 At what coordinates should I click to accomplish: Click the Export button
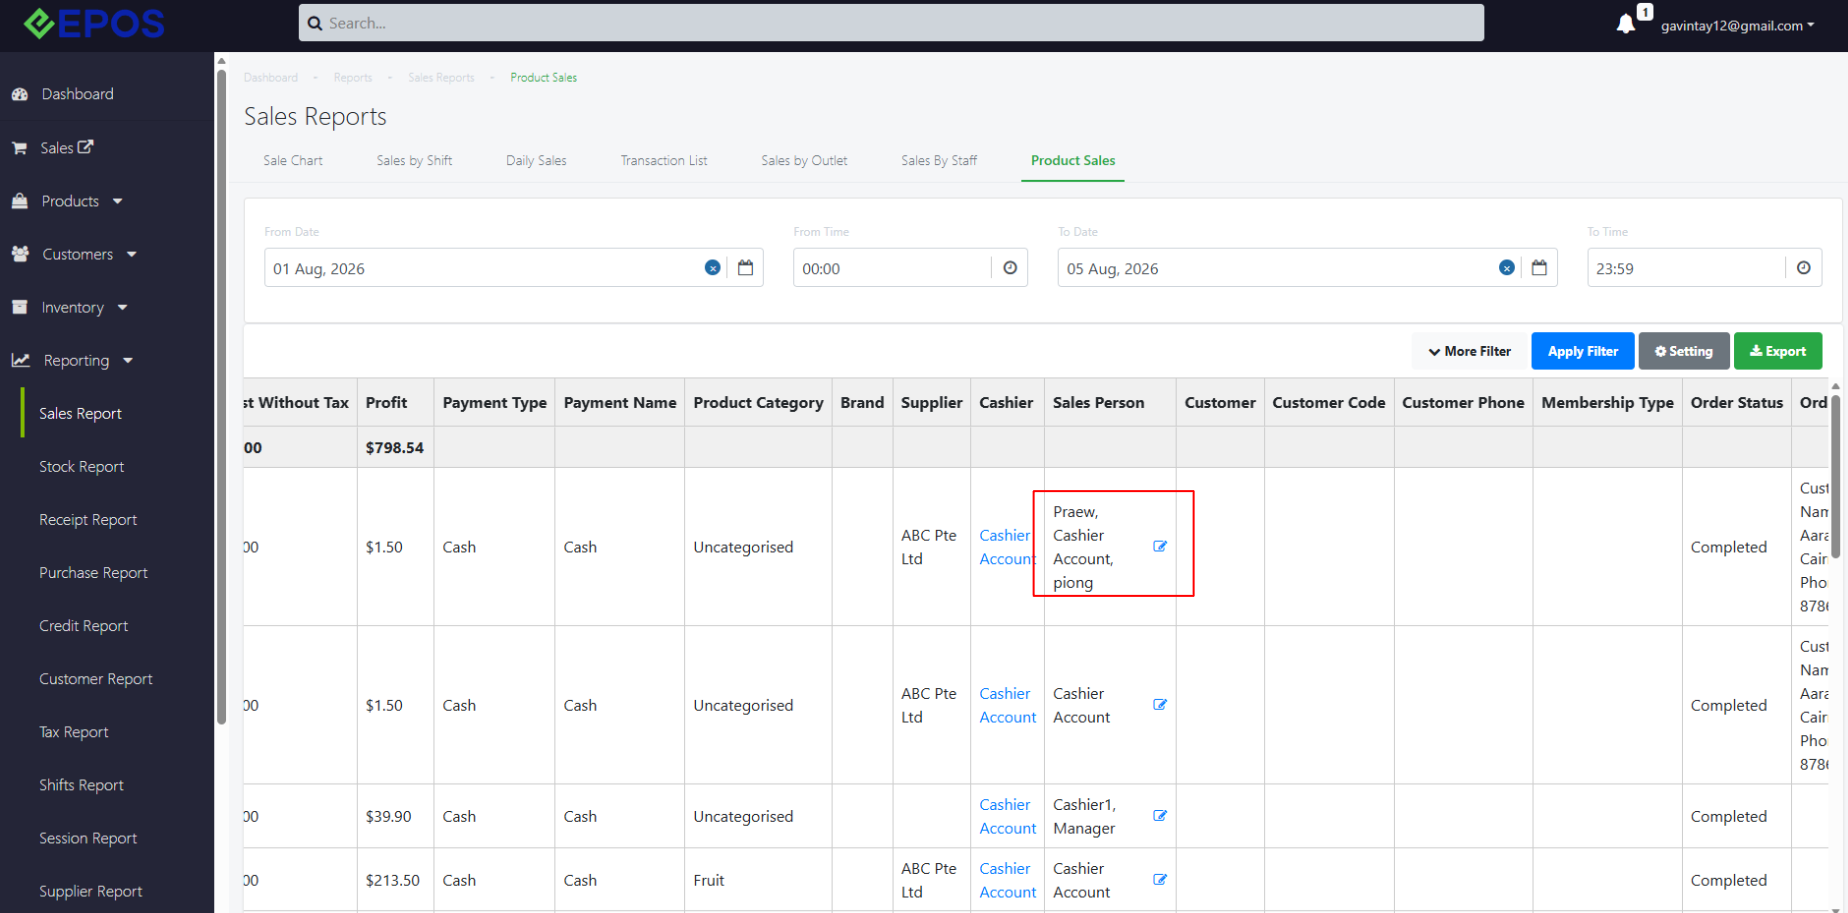1778,351
